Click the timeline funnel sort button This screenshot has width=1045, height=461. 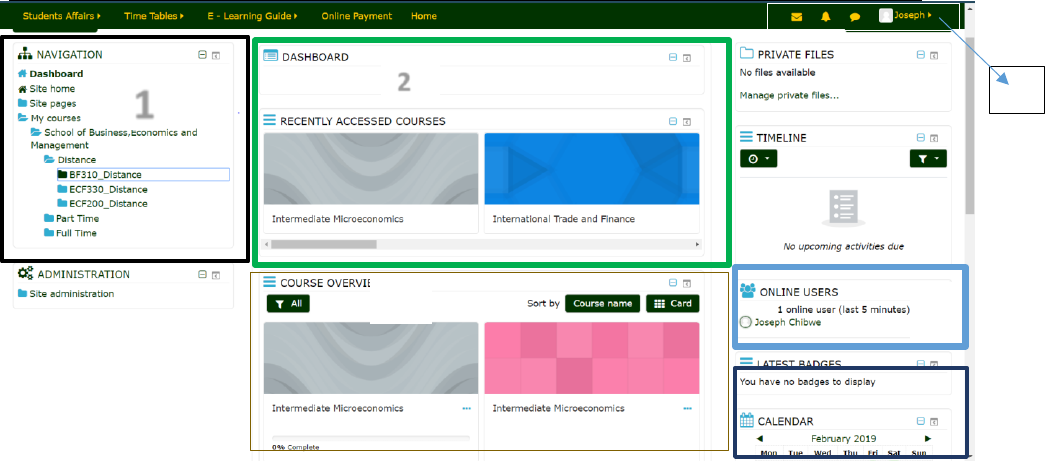tap(927, 158)
